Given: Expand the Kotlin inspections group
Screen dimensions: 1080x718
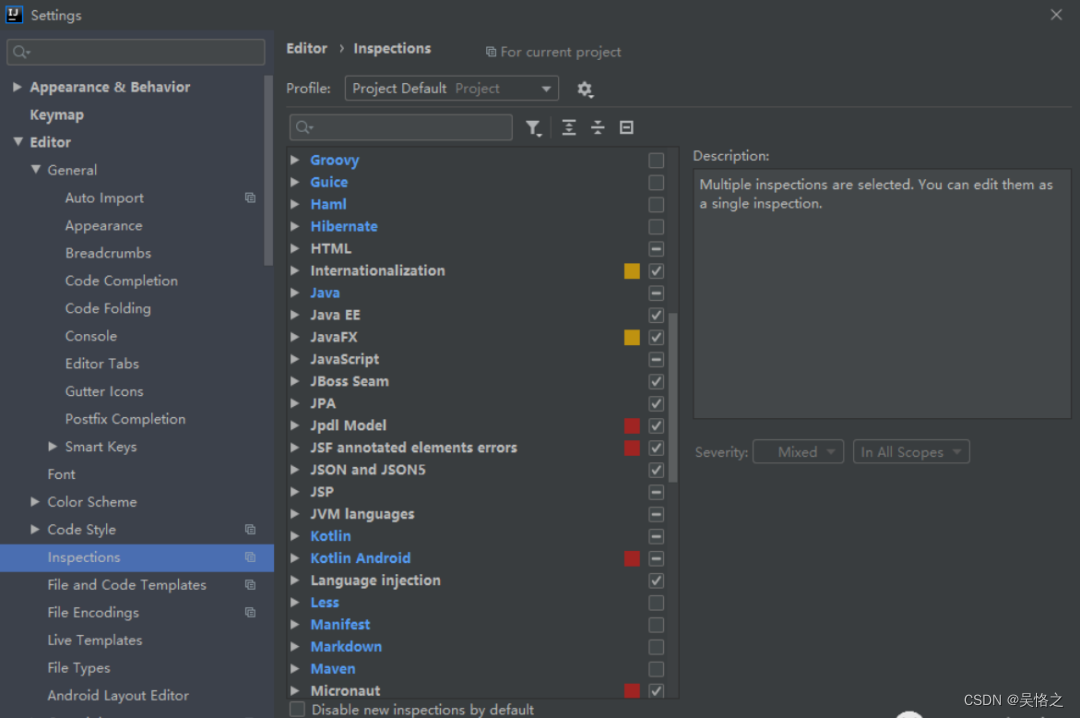Looking at the screenshot, I should point(295,536).
